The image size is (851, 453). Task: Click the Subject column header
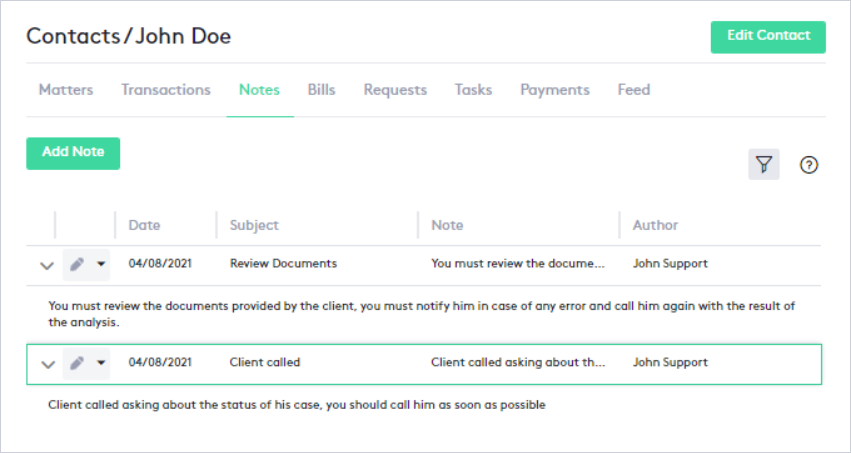pyautogui.click(x=254, y=225)
